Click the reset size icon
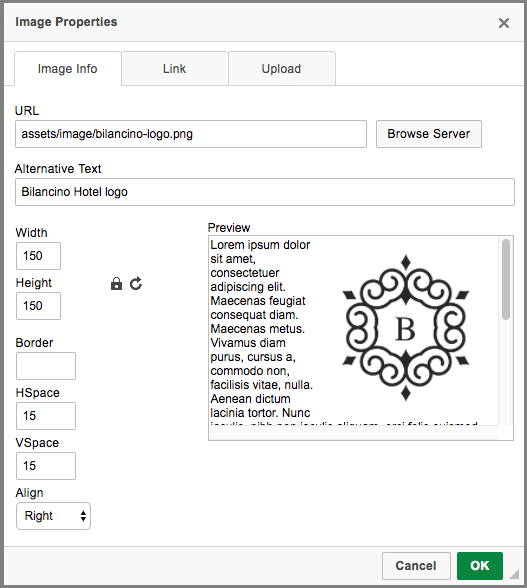The height and width of the screenshot is (588, 527). coord(136,284)
